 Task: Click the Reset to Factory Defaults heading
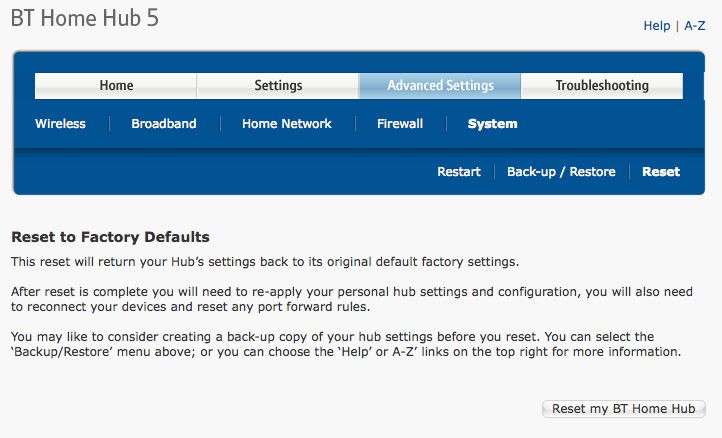tap(111, 237)
